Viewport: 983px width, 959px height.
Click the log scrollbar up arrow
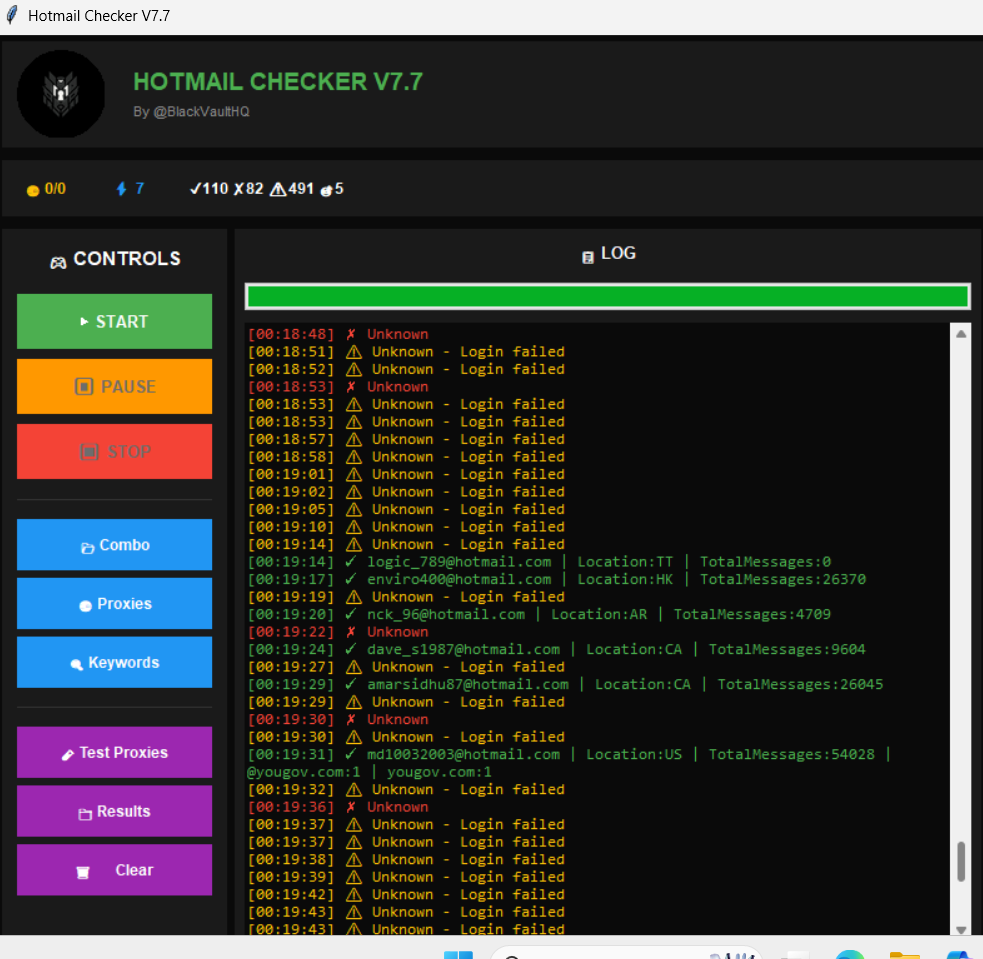point(961,334)
